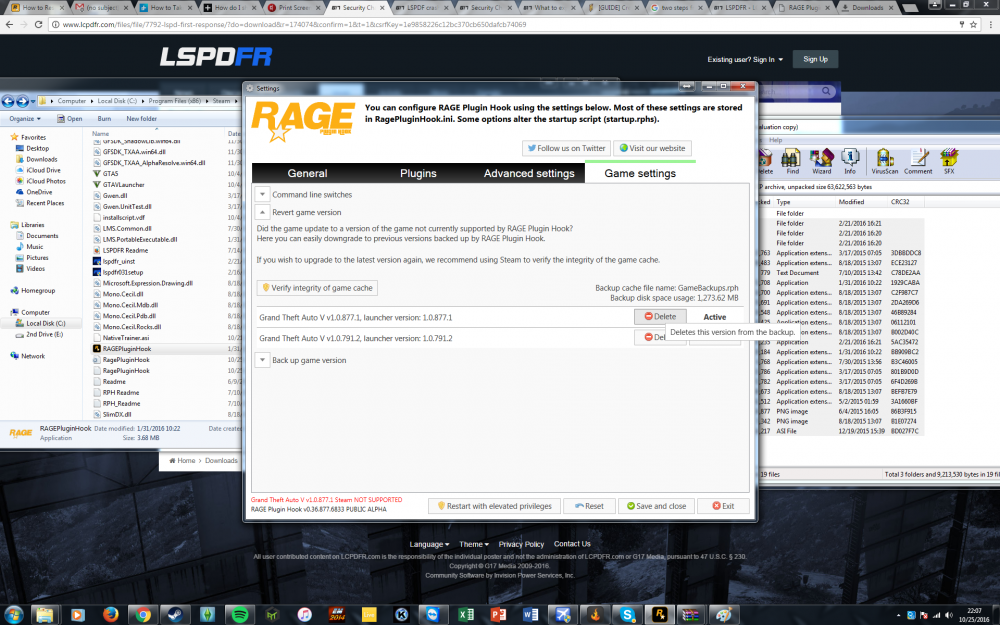Show hidden system tray icons
This screenshot has height=625, width=1000.
pyautogui.click(x=898, y=615)
